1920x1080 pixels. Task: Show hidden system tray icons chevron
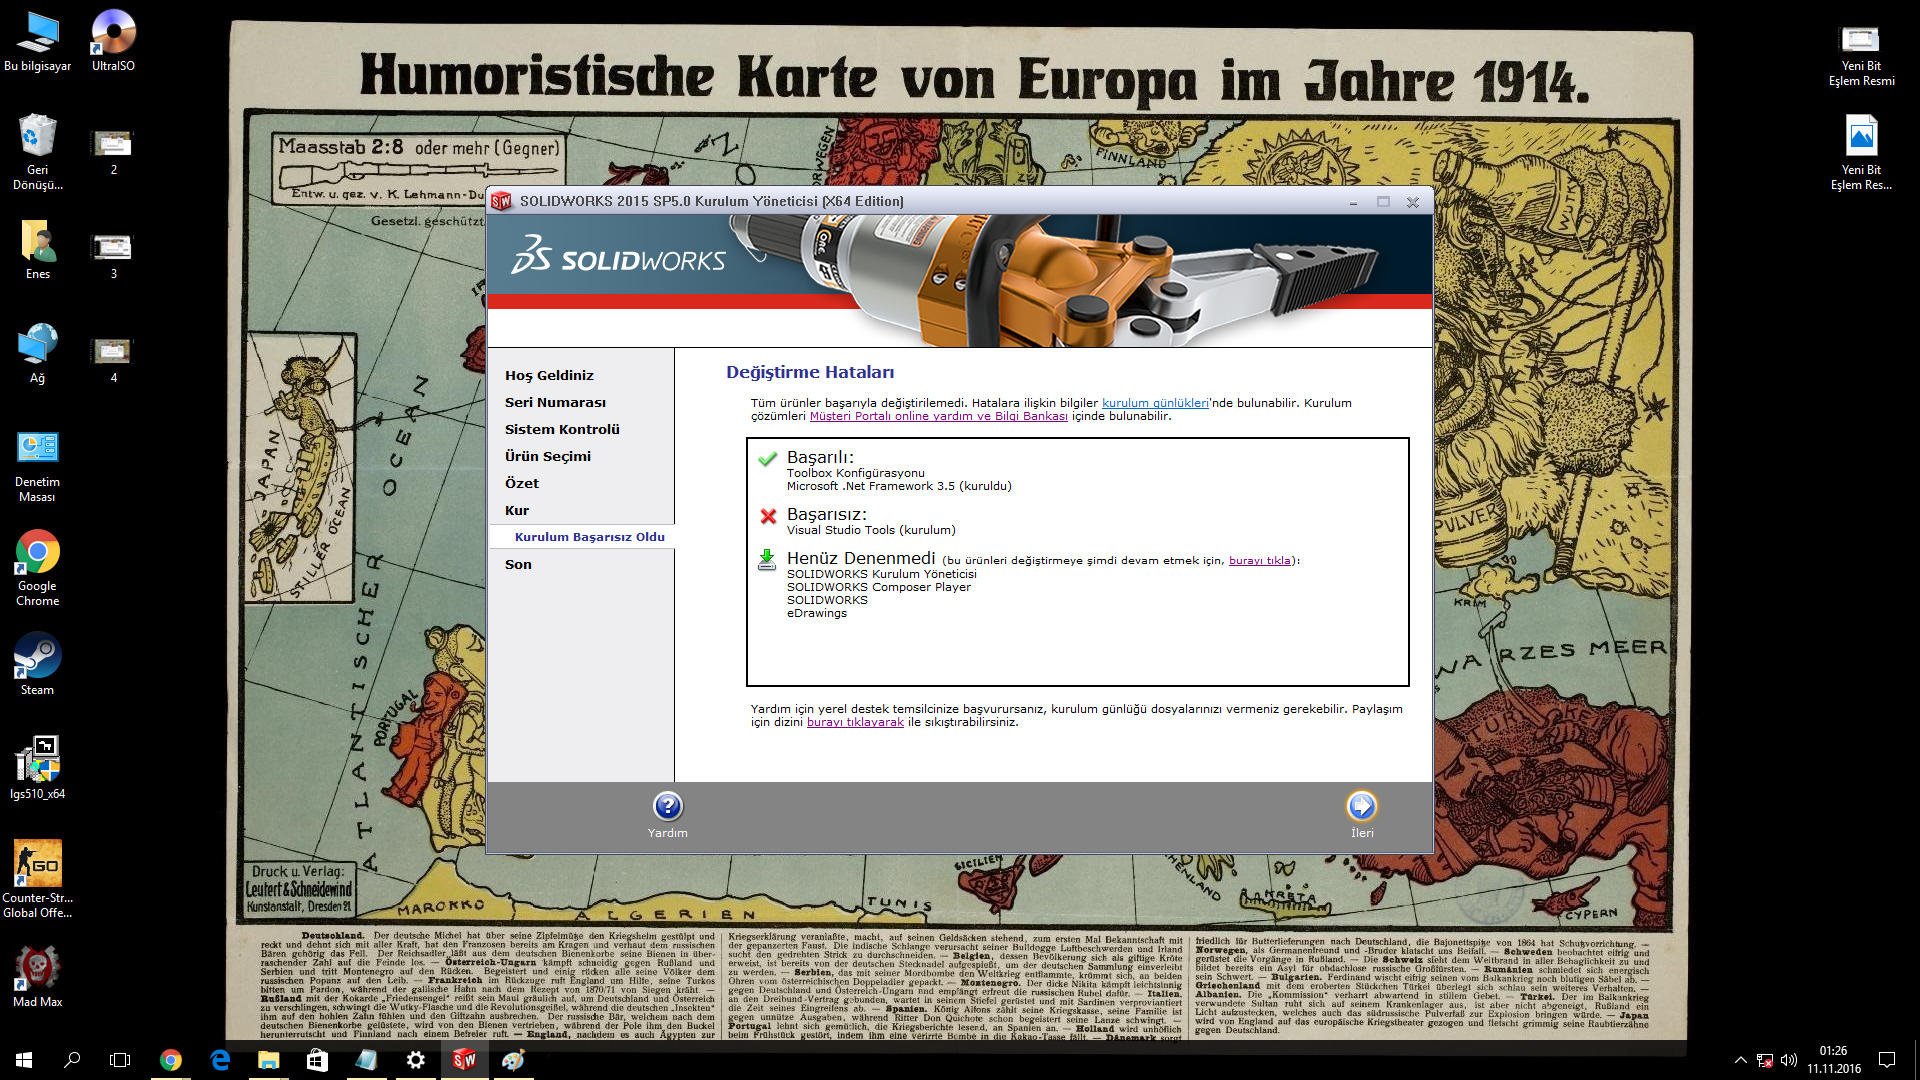[x=1740, y=1060]
